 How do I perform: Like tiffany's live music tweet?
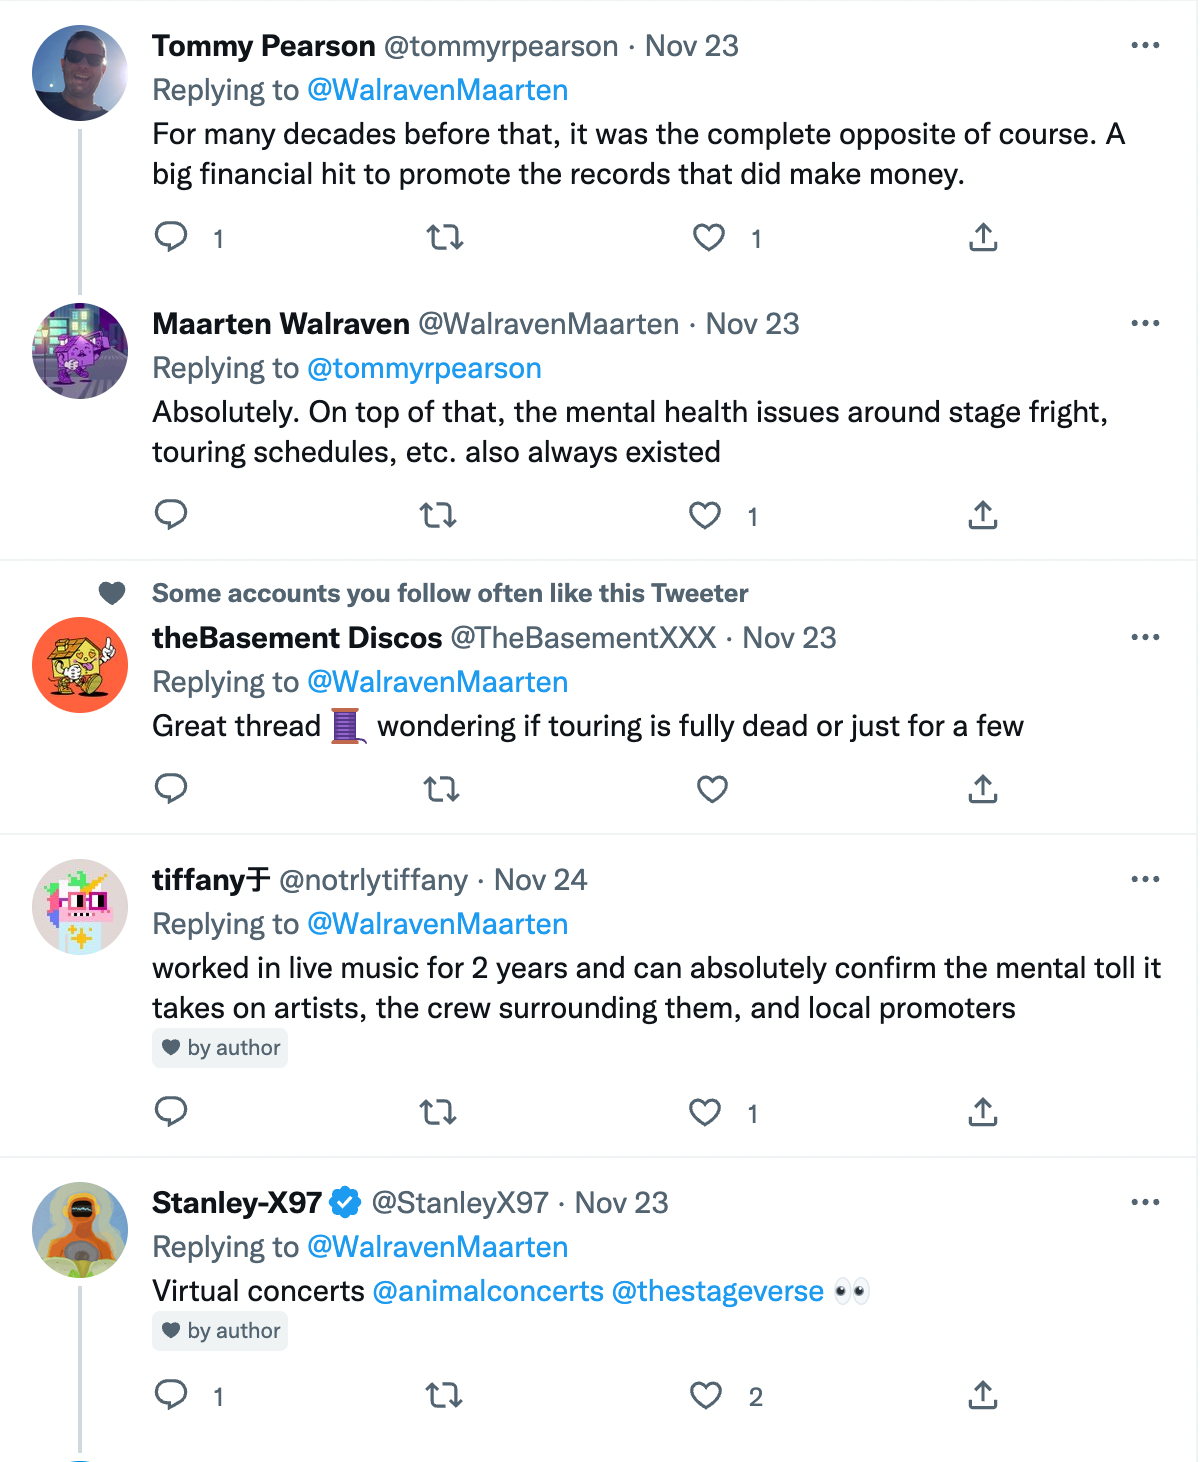705,1112
